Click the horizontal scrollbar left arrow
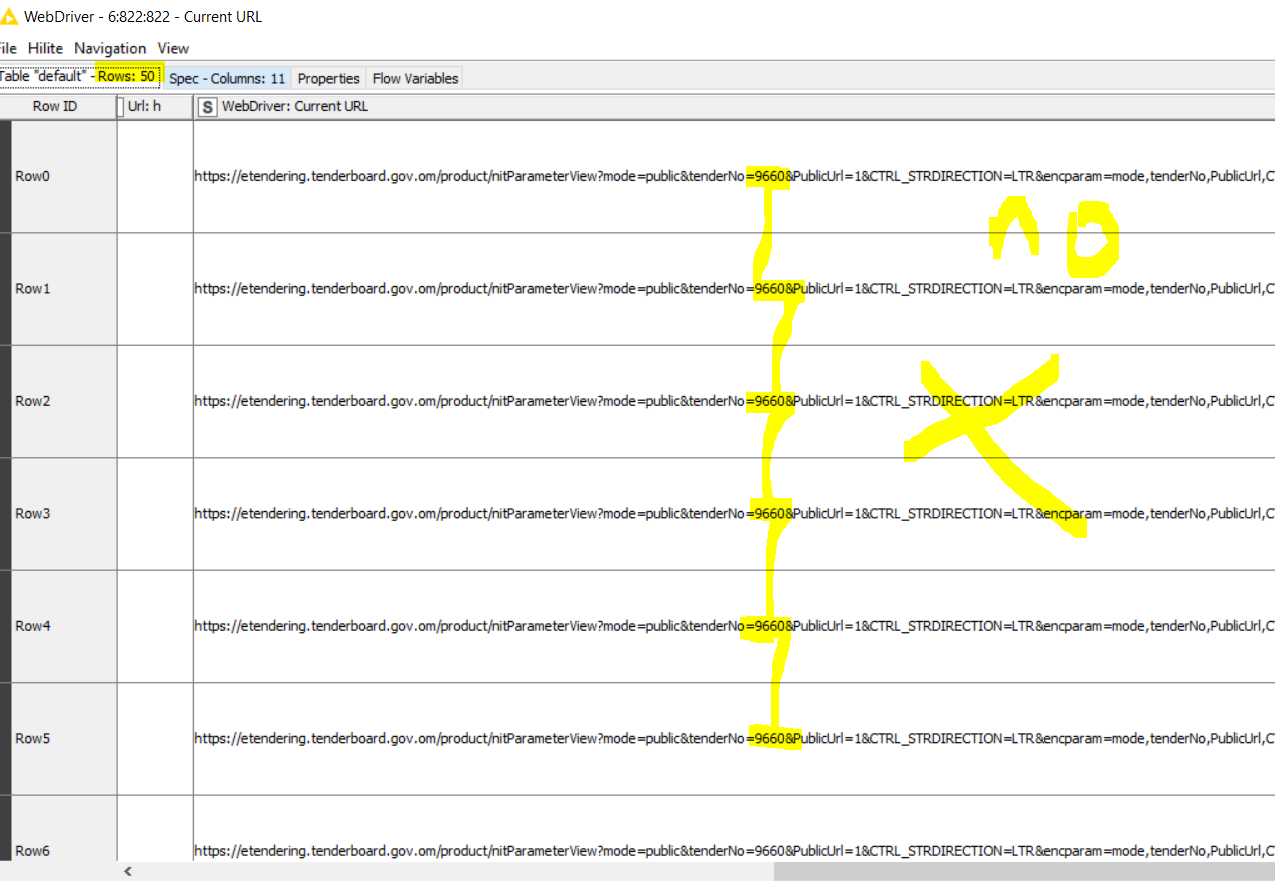 click(127, 872)
